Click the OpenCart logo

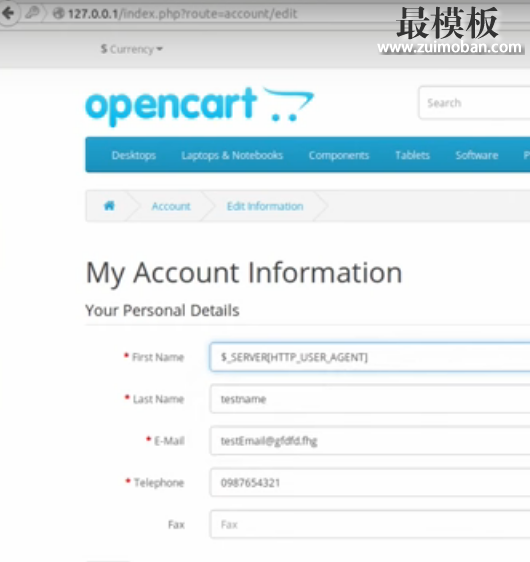[200, 106]
